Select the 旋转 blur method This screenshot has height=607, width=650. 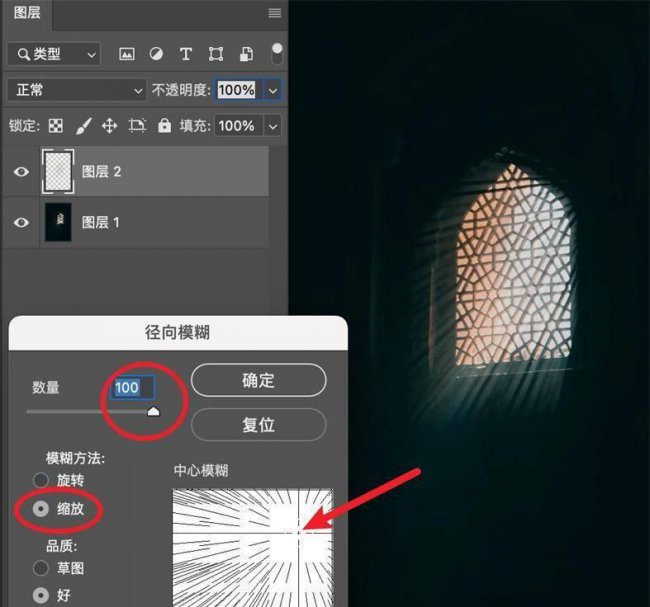pos(41,480)
